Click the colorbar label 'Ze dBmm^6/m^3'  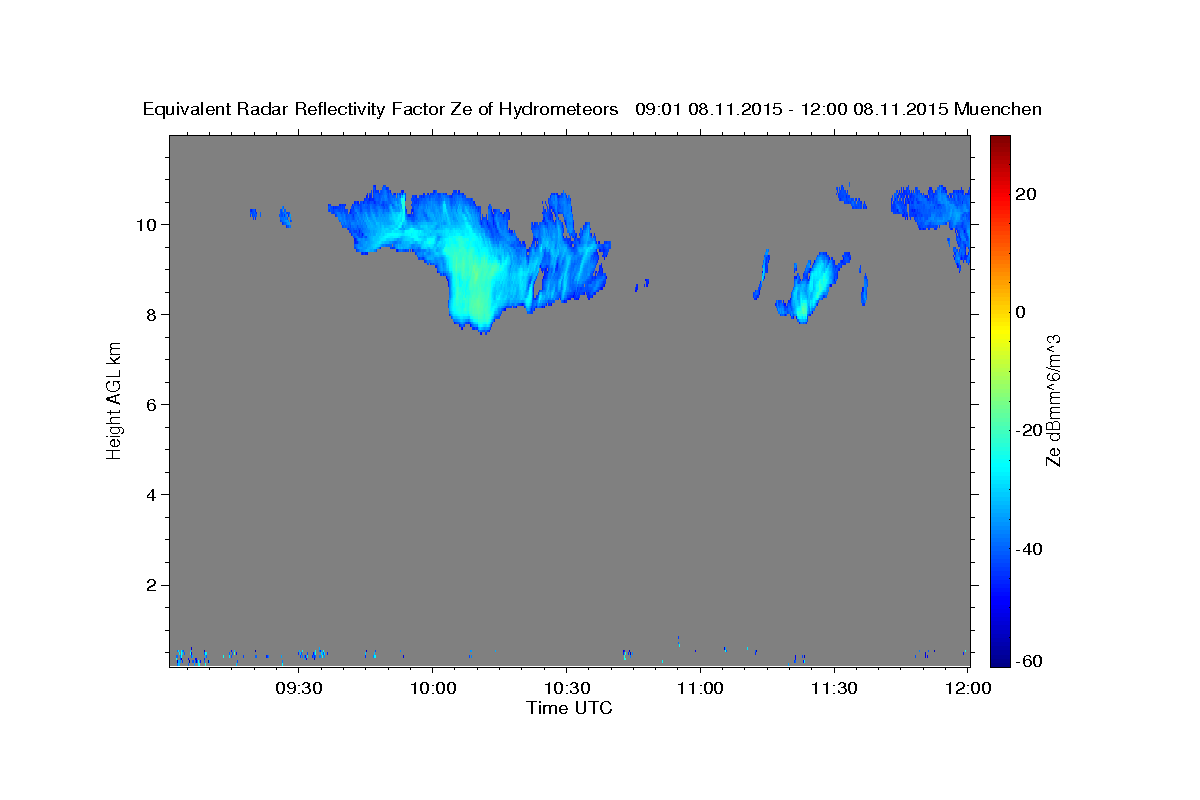1052,400
